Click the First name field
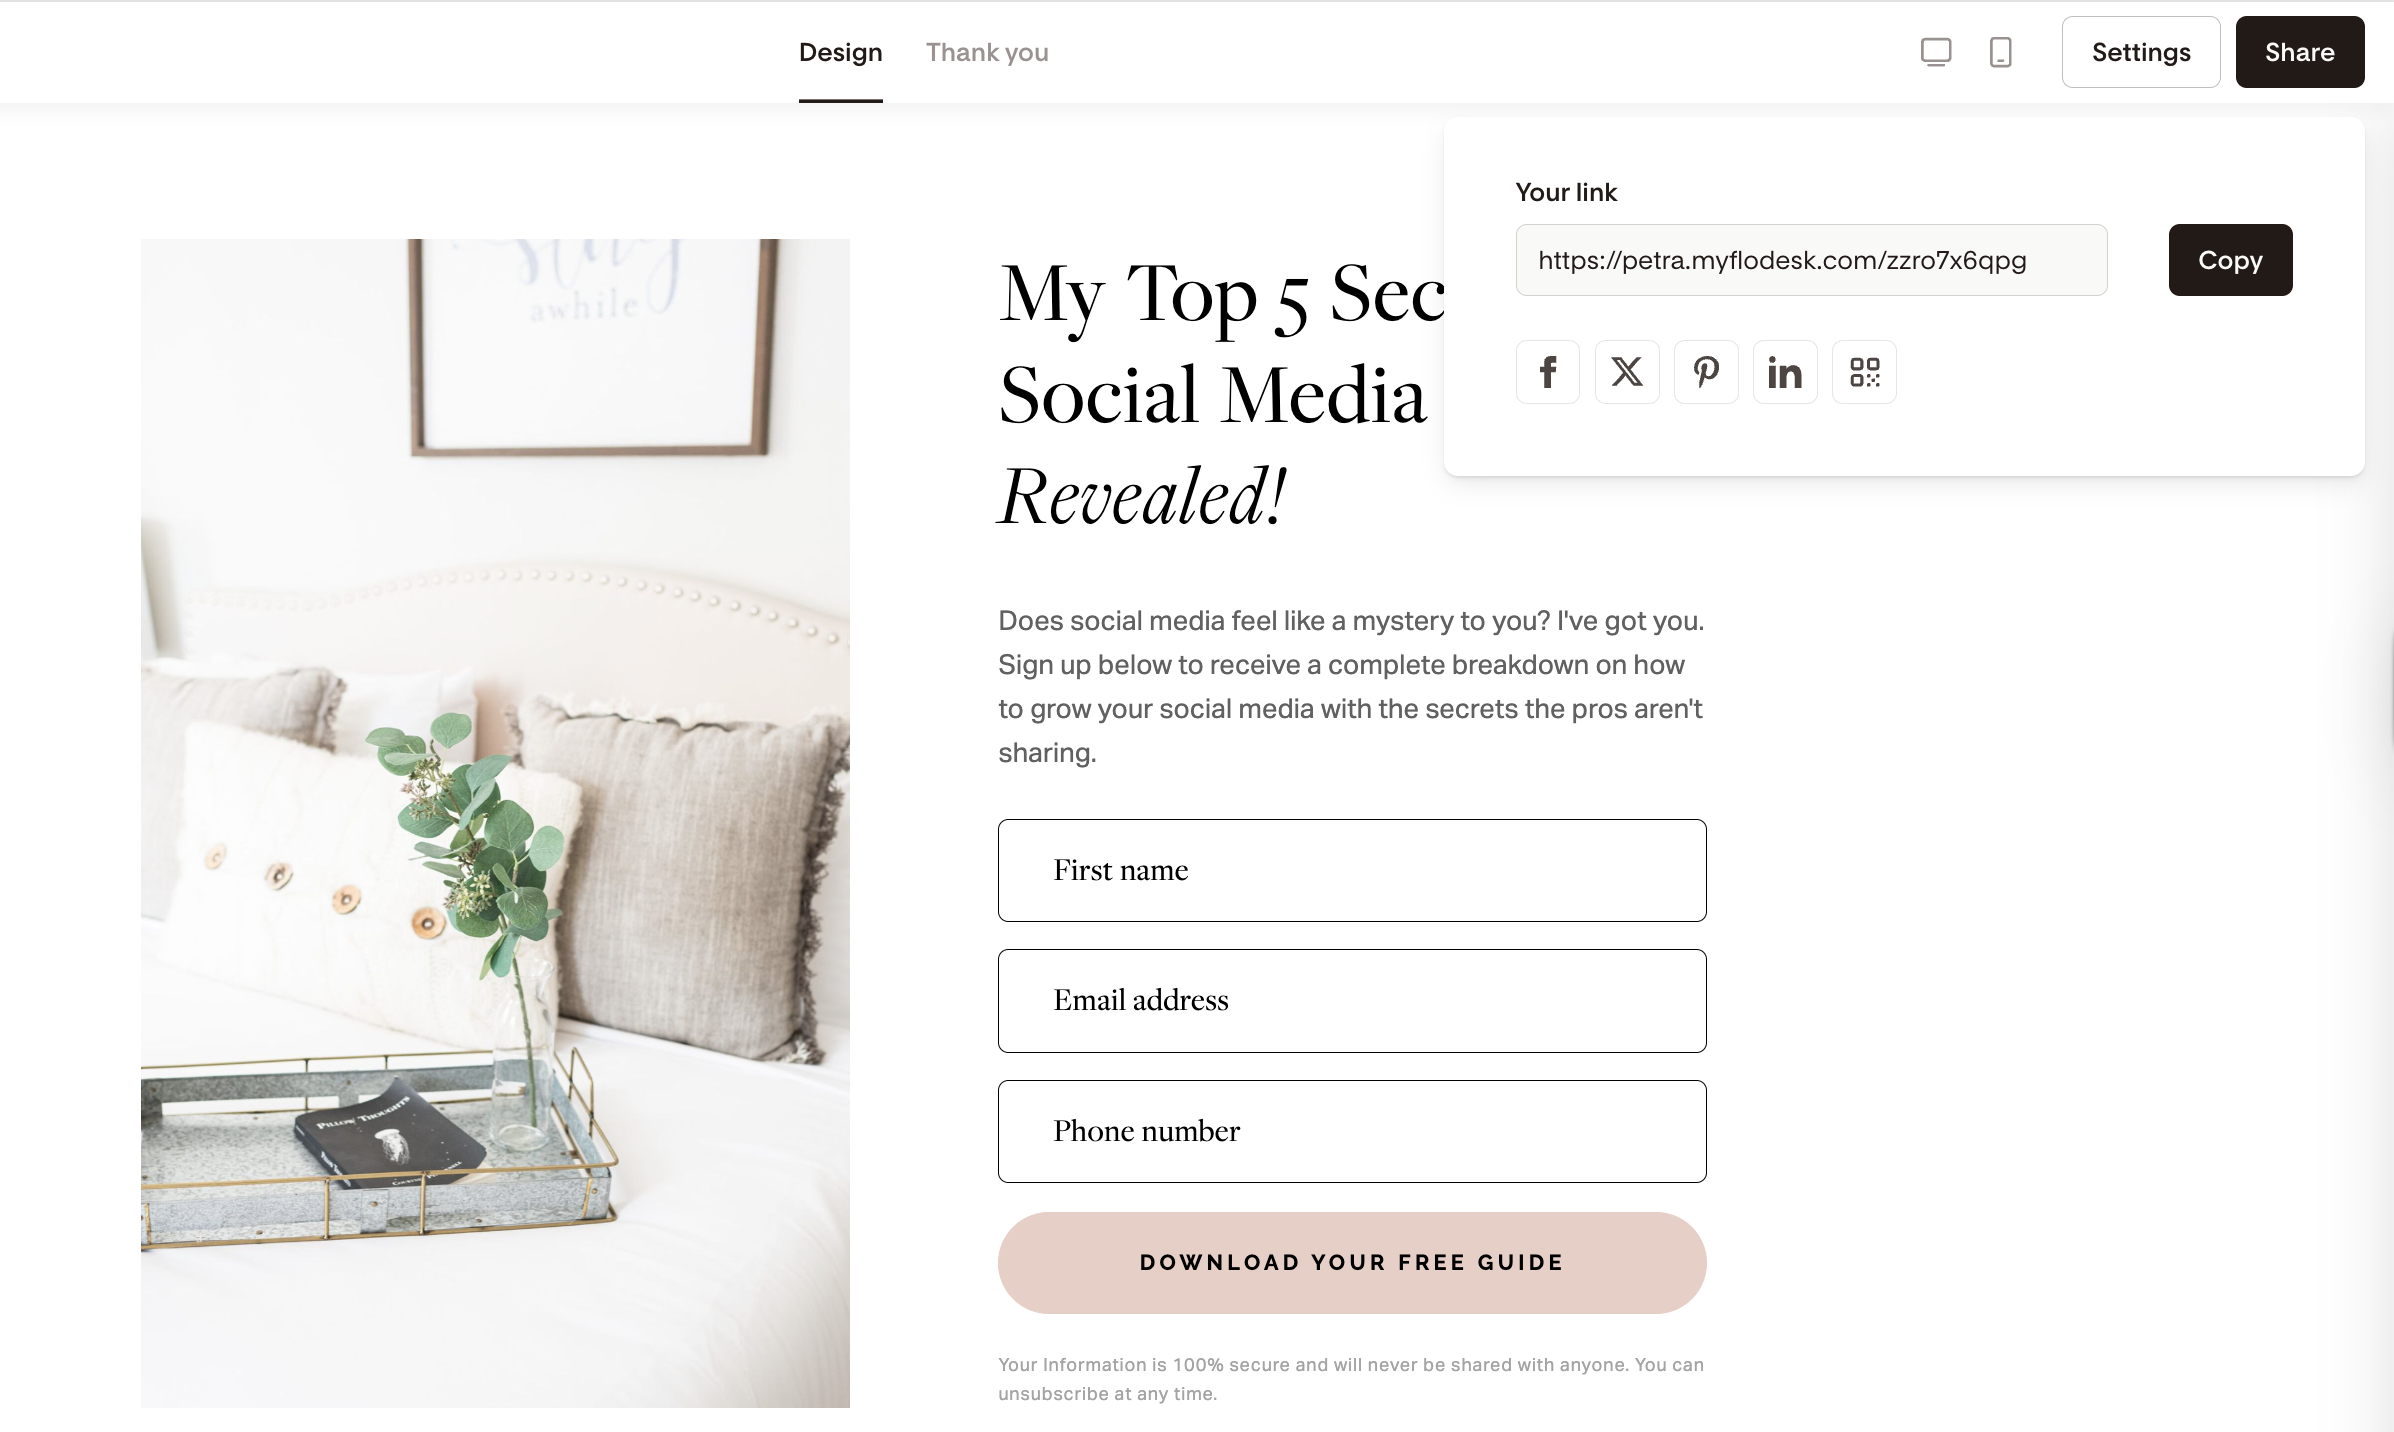The image size is (2394, 1432). [1352, 870]
